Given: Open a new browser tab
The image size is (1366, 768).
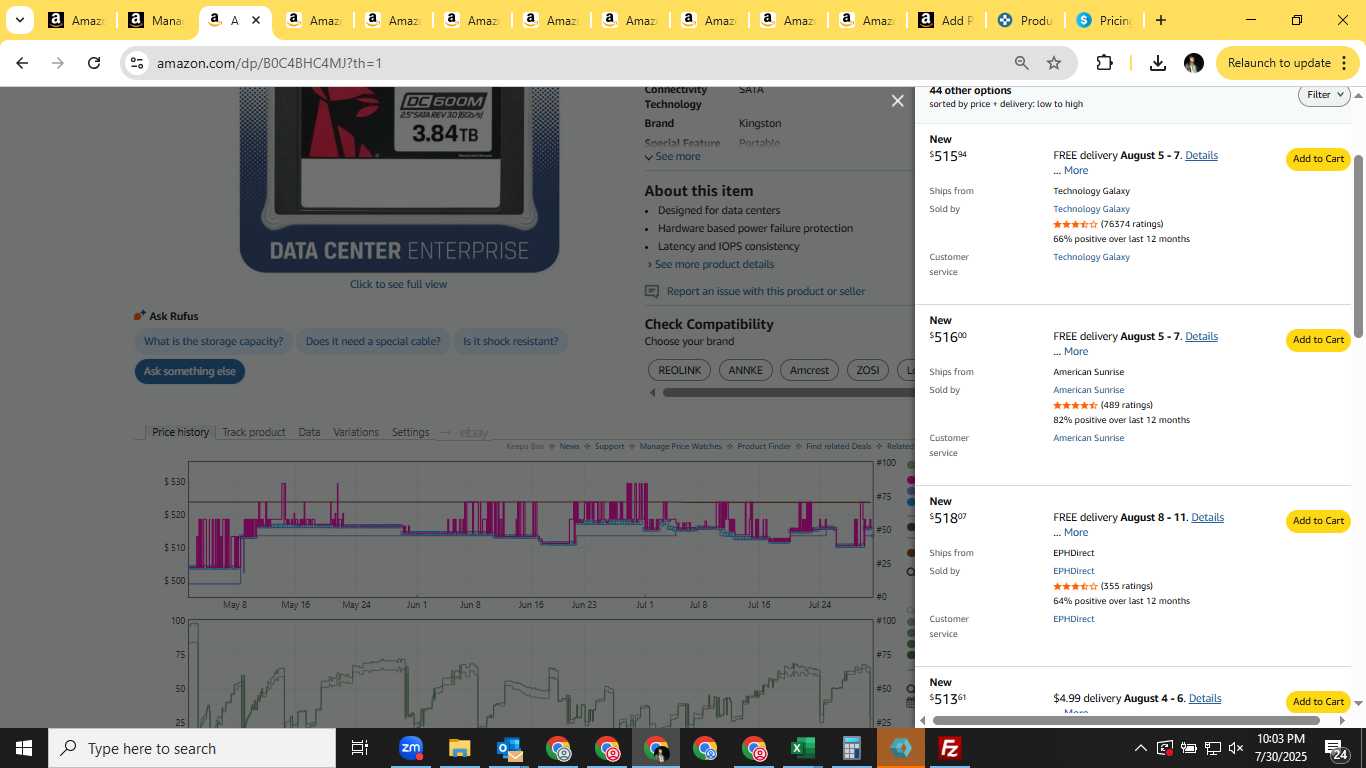Looking at the screenshot, I should 1160,20.
